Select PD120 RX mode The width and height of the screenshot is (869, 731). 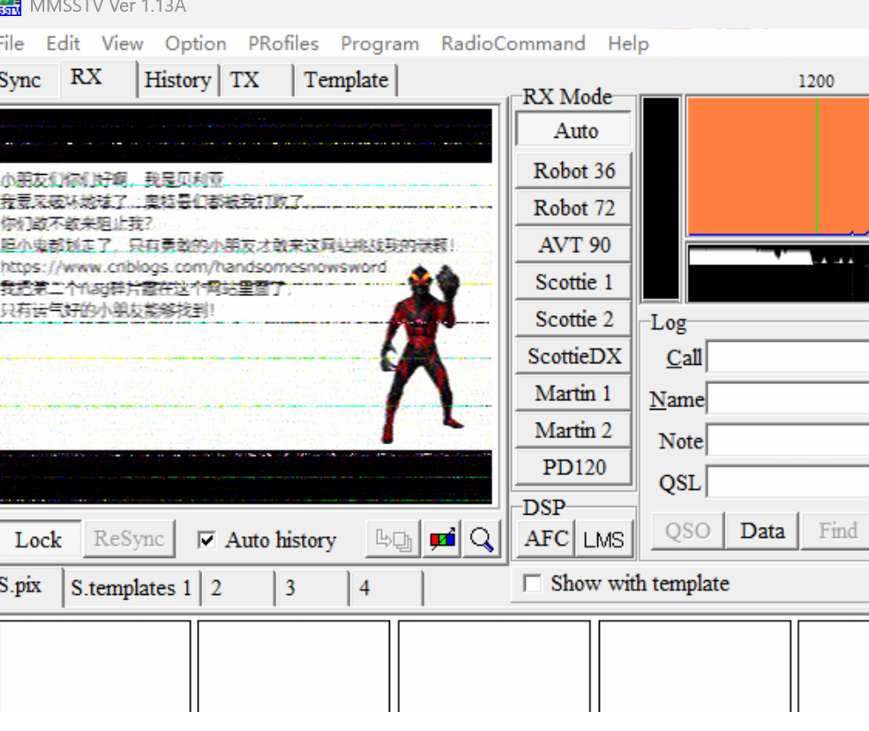[574, 468]
